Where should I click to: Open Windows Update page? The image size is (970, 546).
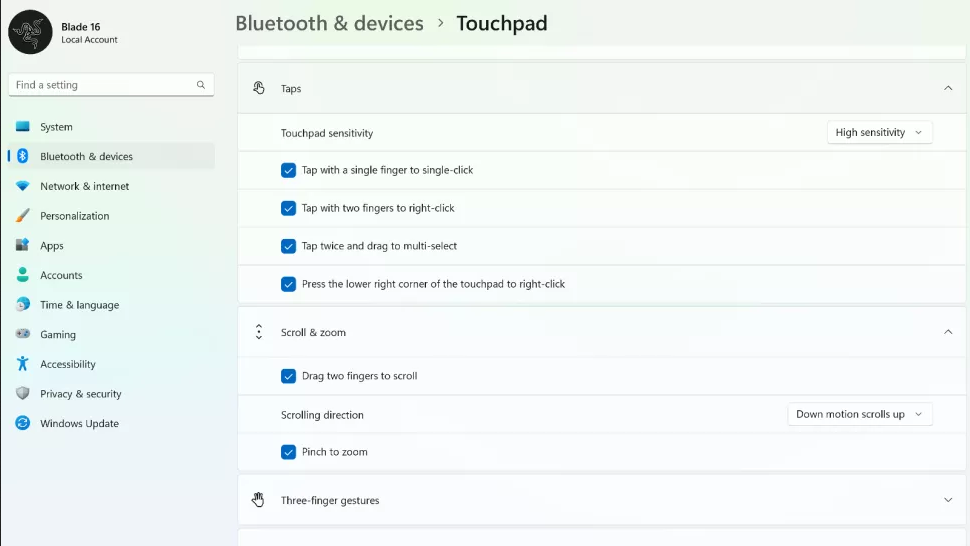111,424
